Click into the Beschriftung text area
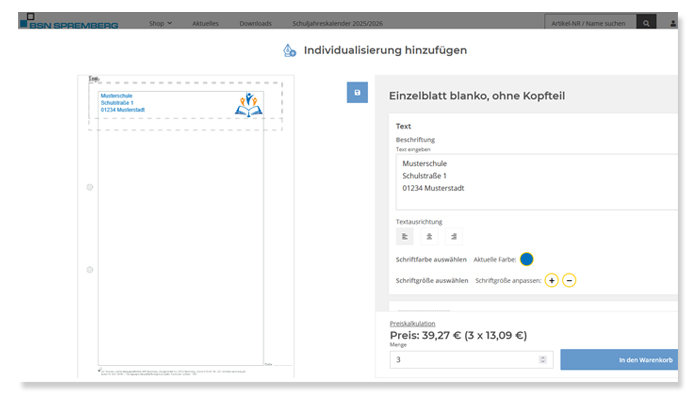700x393 pixels. point(536,182)
